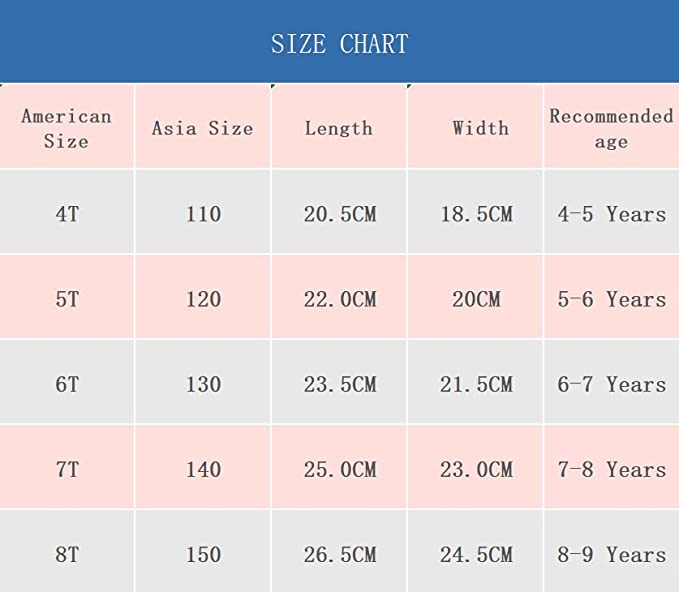Select the Asia Size column header
This screenshot has height=592, width=679.
203,126
